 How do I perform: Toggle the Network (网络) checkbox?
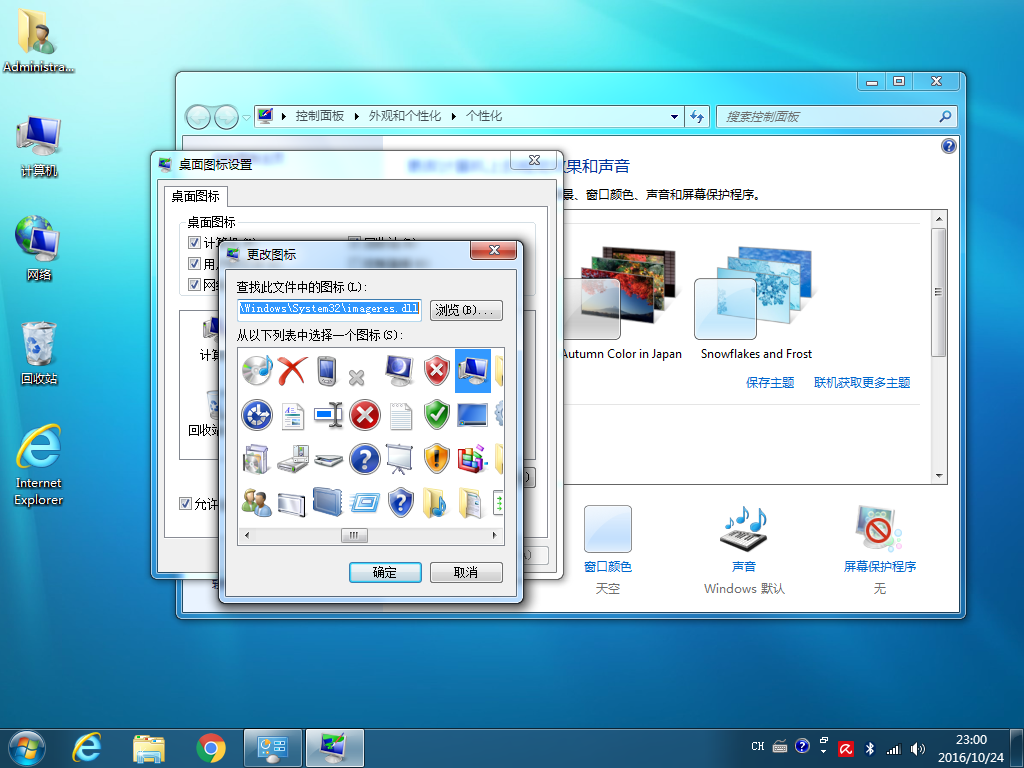pyautogui.click(x=194, y=284)
